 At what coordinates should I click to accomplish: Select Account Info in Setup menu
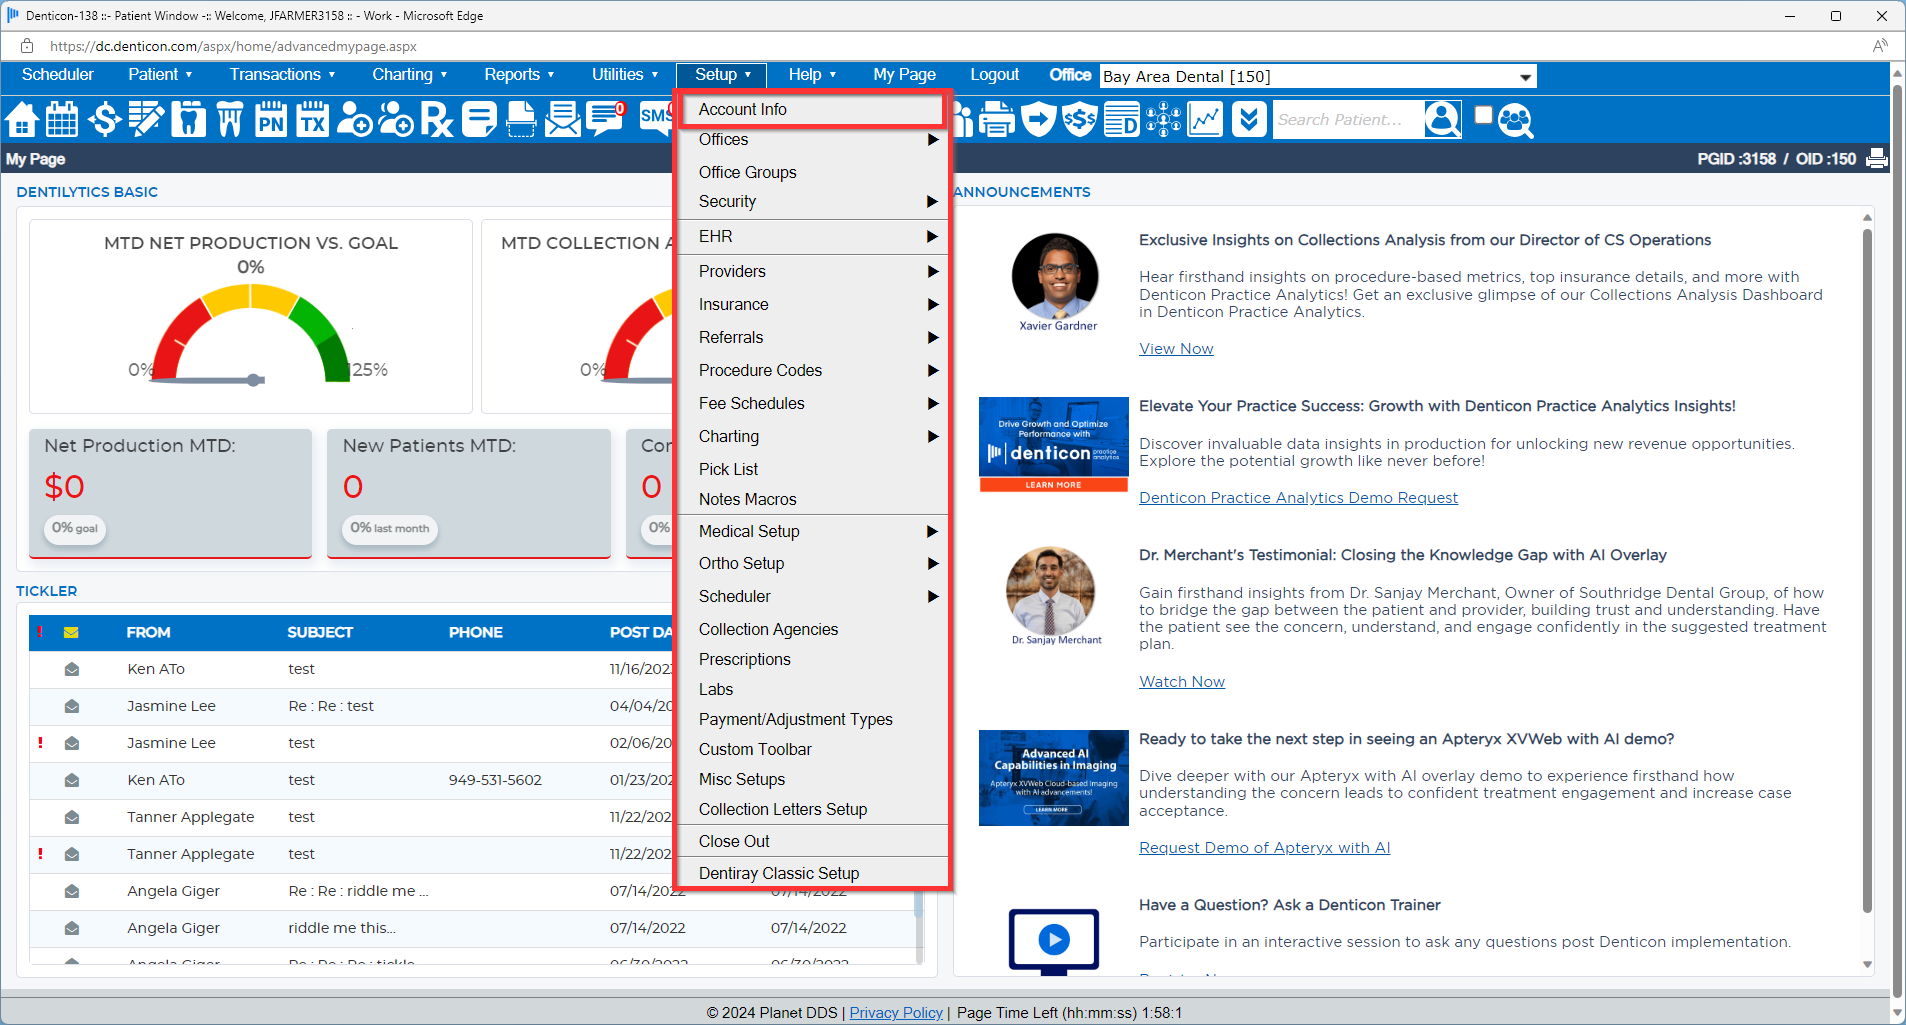point(814,110)
